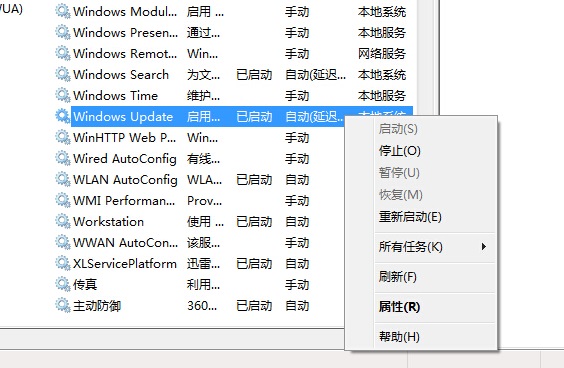This screenshot has width=564, height=368.
Task: Choose 刷新(F) in context menu
Action: pyautogui.click(x=397, y=277)
